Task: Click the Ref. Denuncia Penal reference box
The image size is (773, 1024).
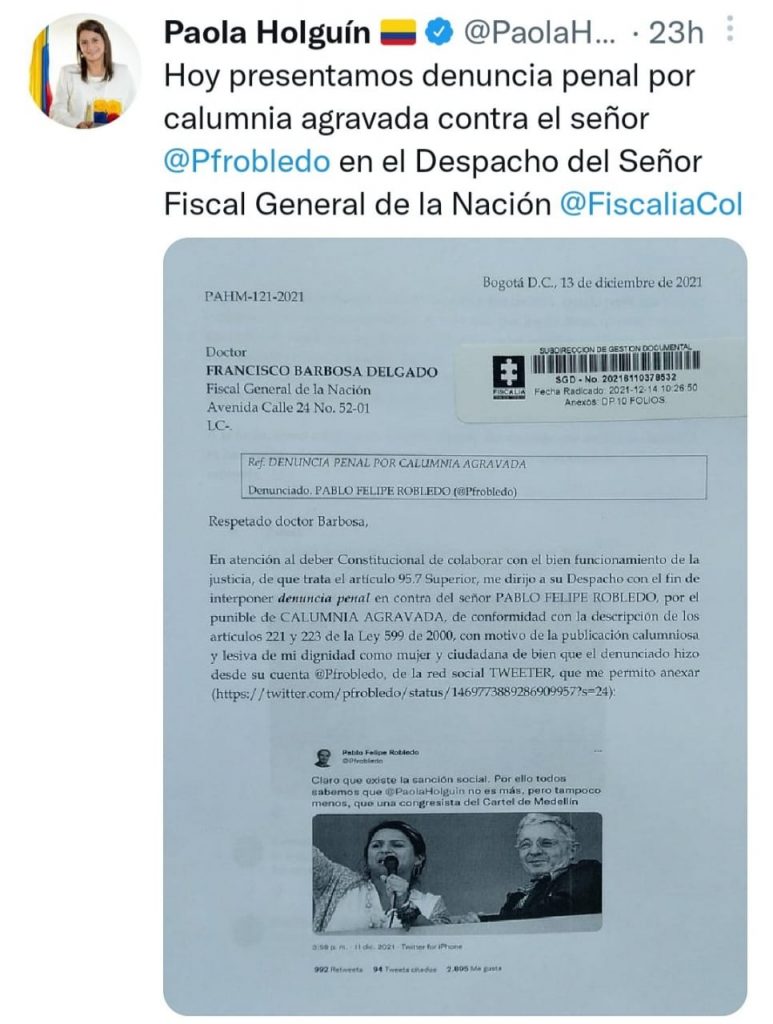Action: coord(473,477)
